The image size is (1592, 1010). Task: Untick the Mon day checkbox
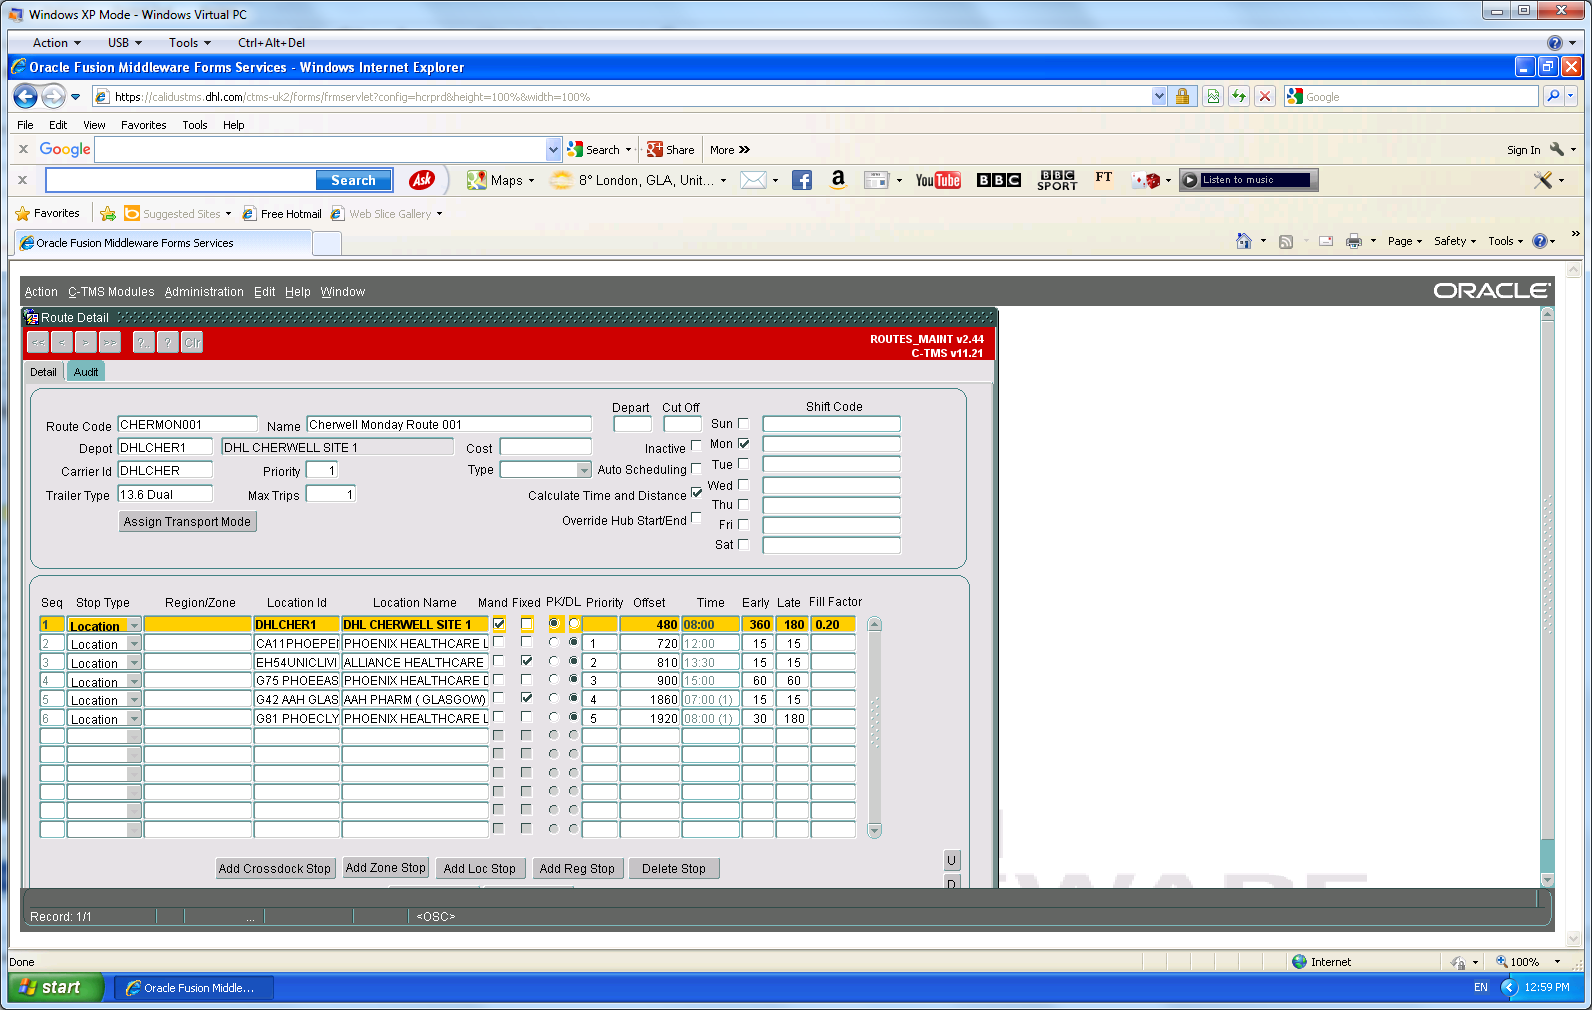[x=744, y=443]
